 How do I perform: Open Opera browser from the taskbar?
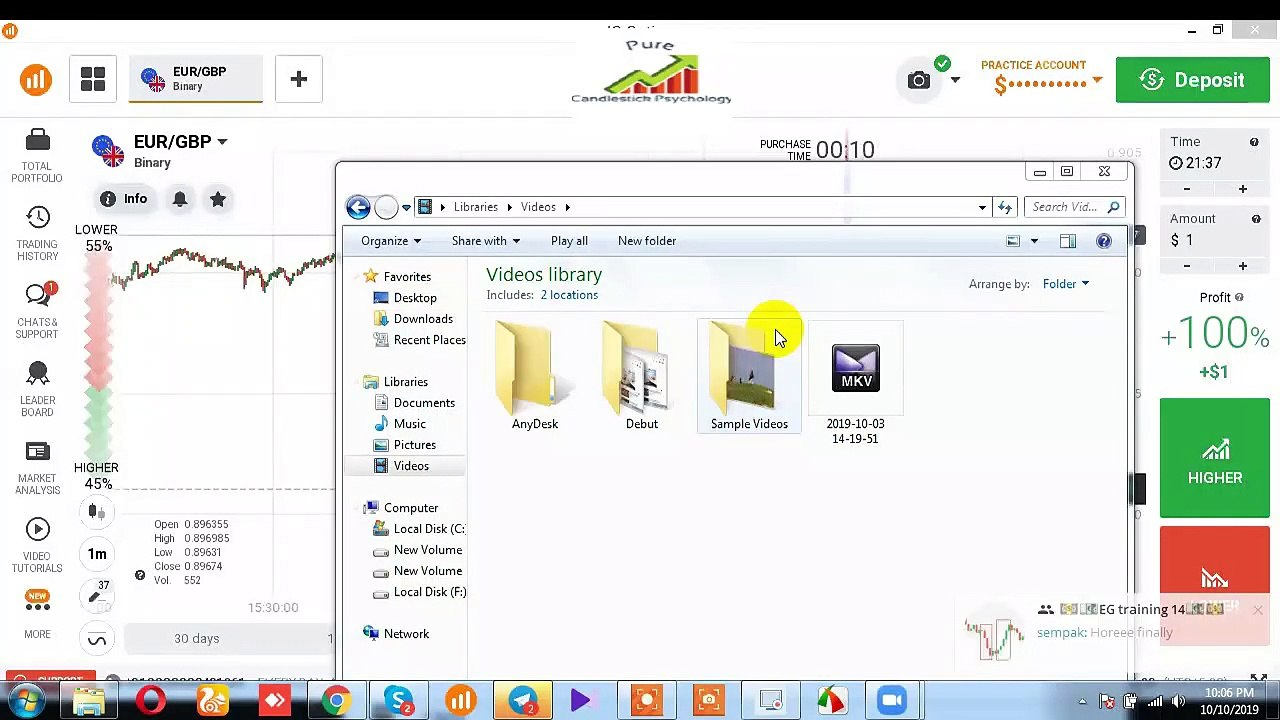pyautogui.click(x=151, y=701)
